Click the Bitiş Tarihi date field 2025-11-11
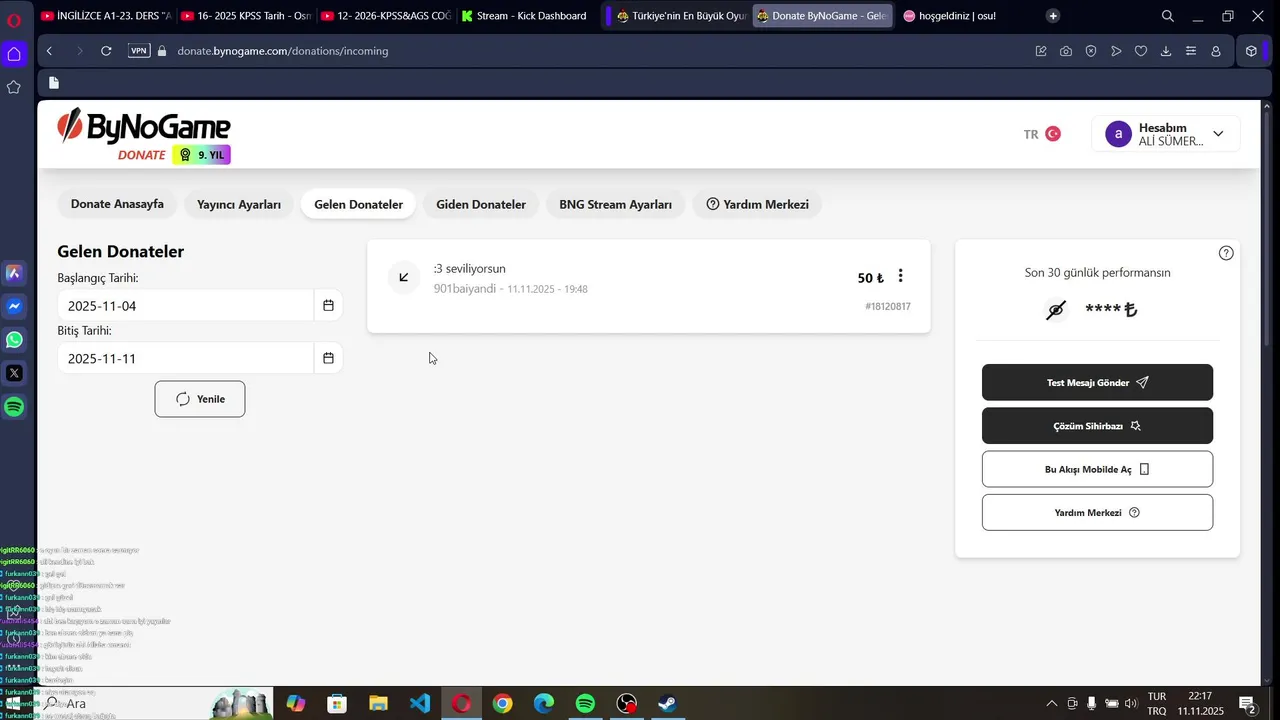The height and width of the screenshot is (720, 1280). click(186, 358)
